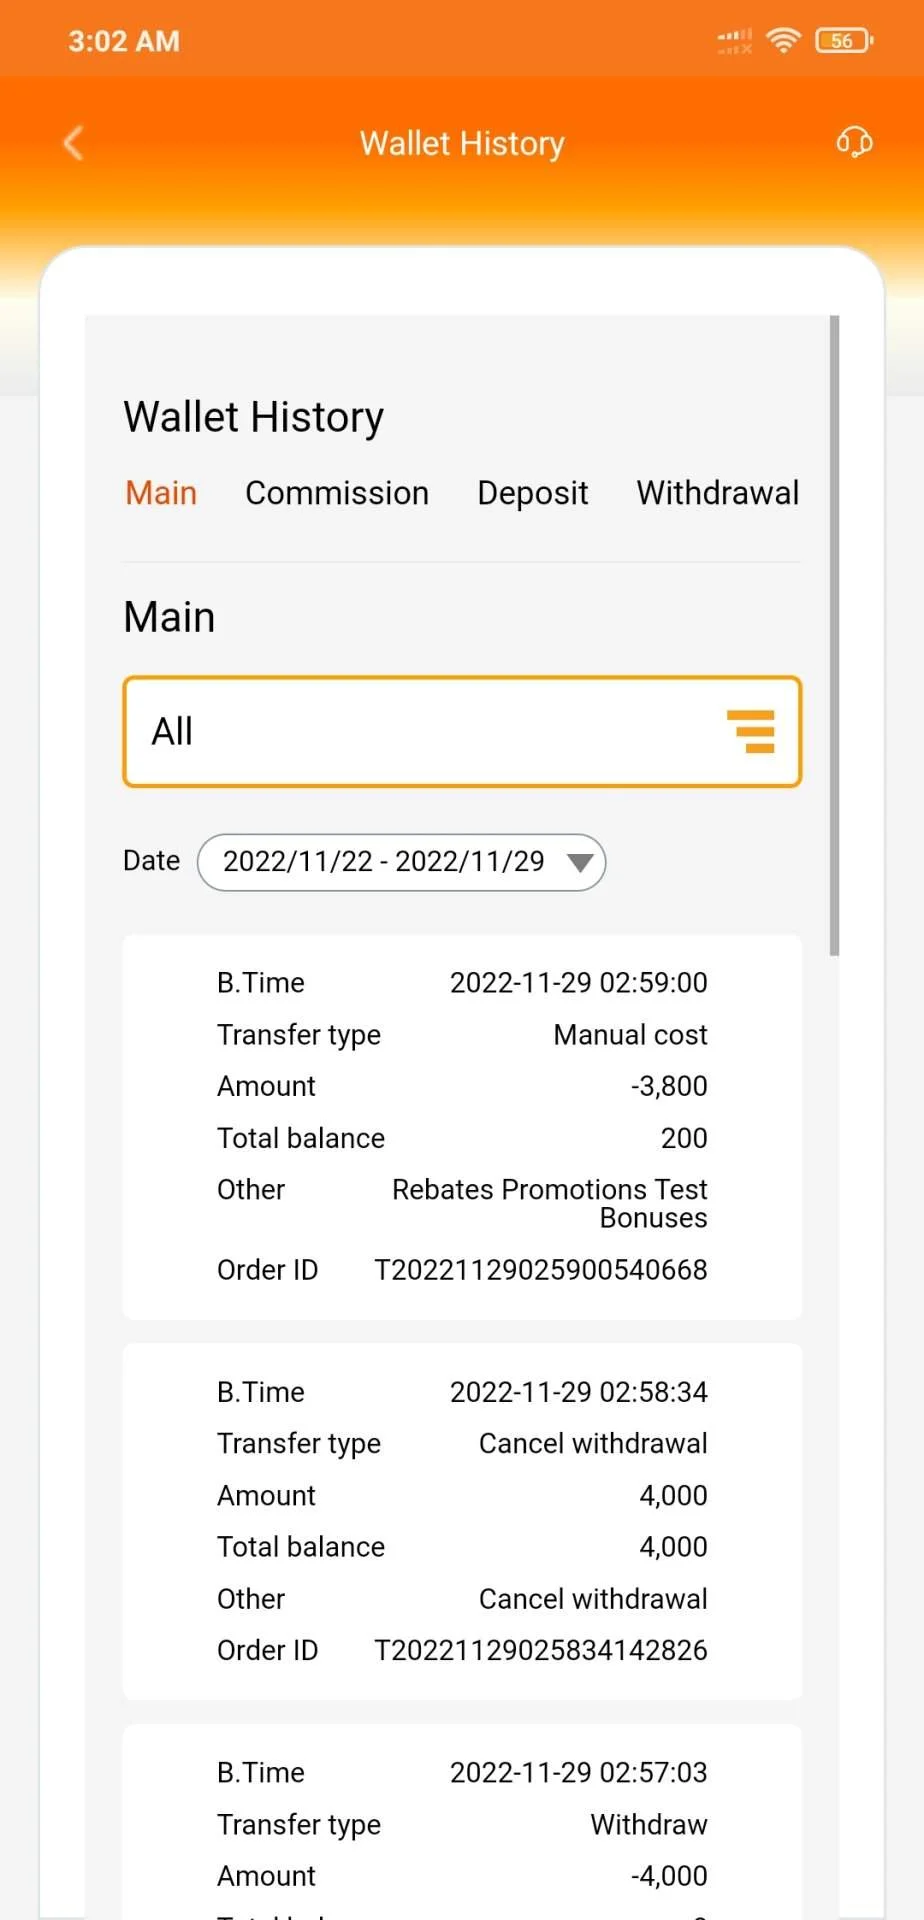Tap Cancel withdrawal transfer type value
Viewport: 924px width, 1920px height.
[x=593, y=1444]
